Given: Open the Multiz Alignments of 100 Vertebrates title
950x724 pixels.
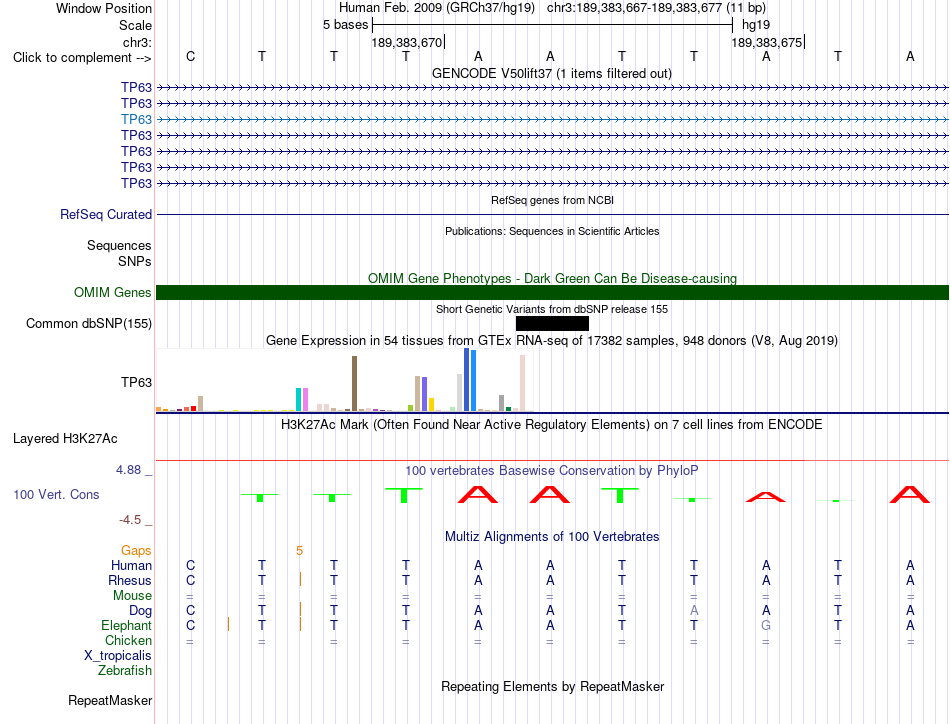Looking at the screenshot, I should point(552,536).
